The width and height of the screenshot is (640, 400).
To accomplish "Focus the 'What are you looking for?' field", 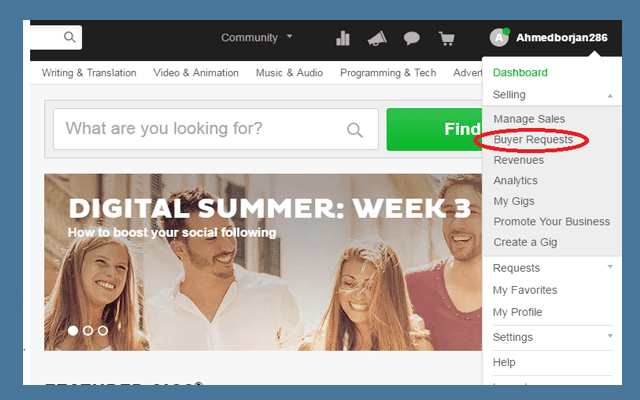I will tap(216, 129).
